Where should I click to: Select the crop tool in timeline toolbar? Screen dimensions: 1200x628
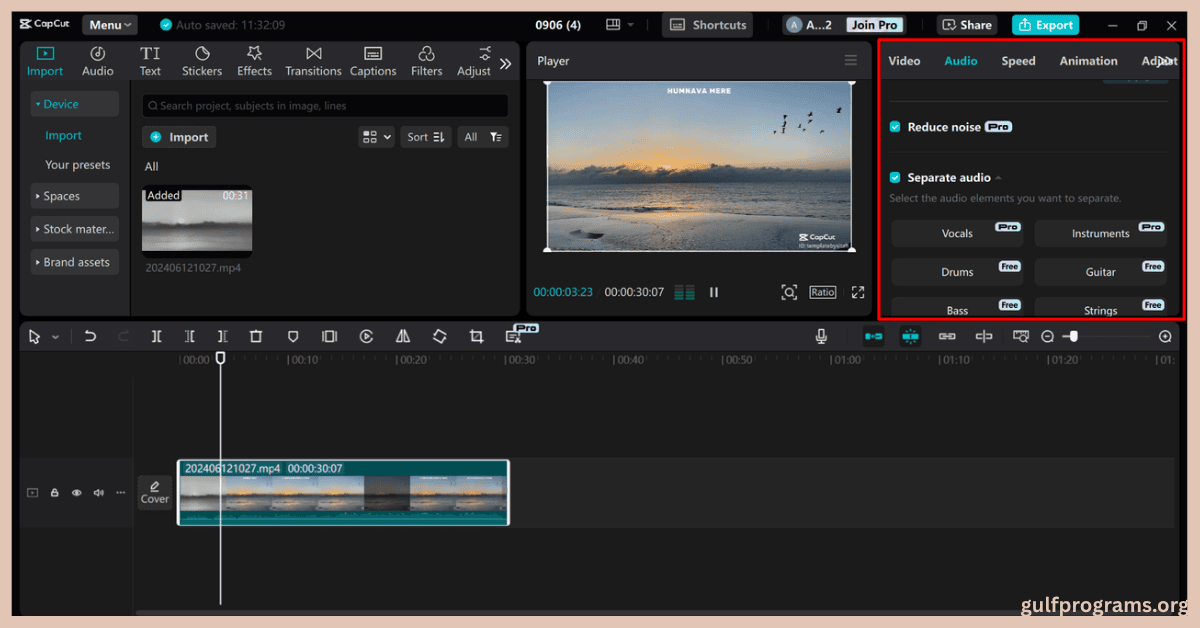(x=476, y=337)
